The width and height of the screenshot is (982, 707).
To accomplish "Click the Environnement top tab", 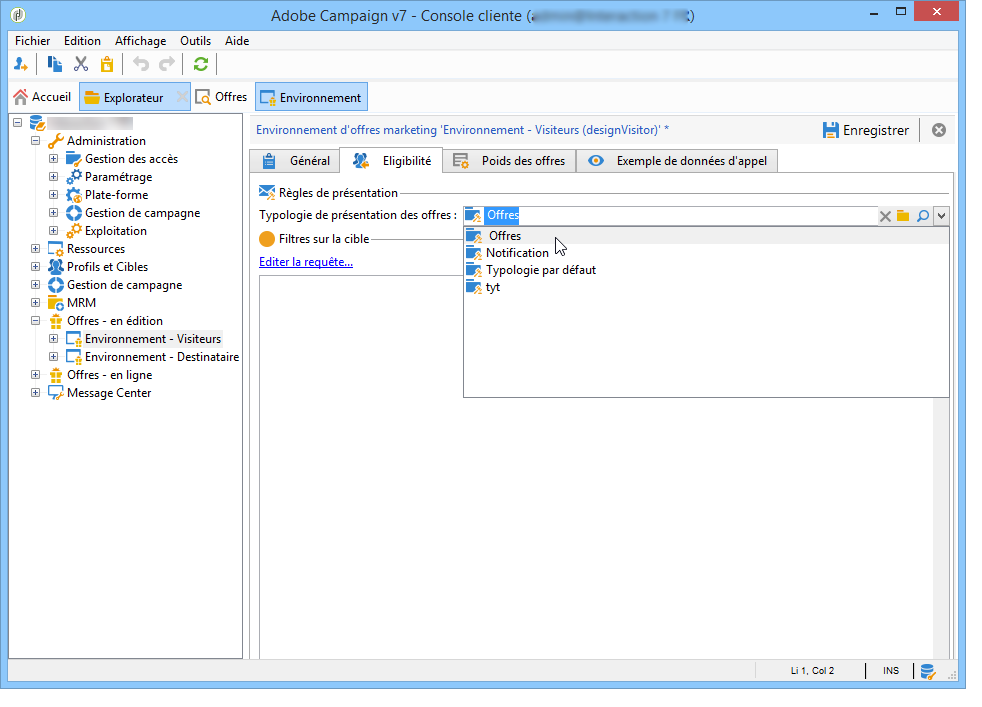I will (311, 97).
